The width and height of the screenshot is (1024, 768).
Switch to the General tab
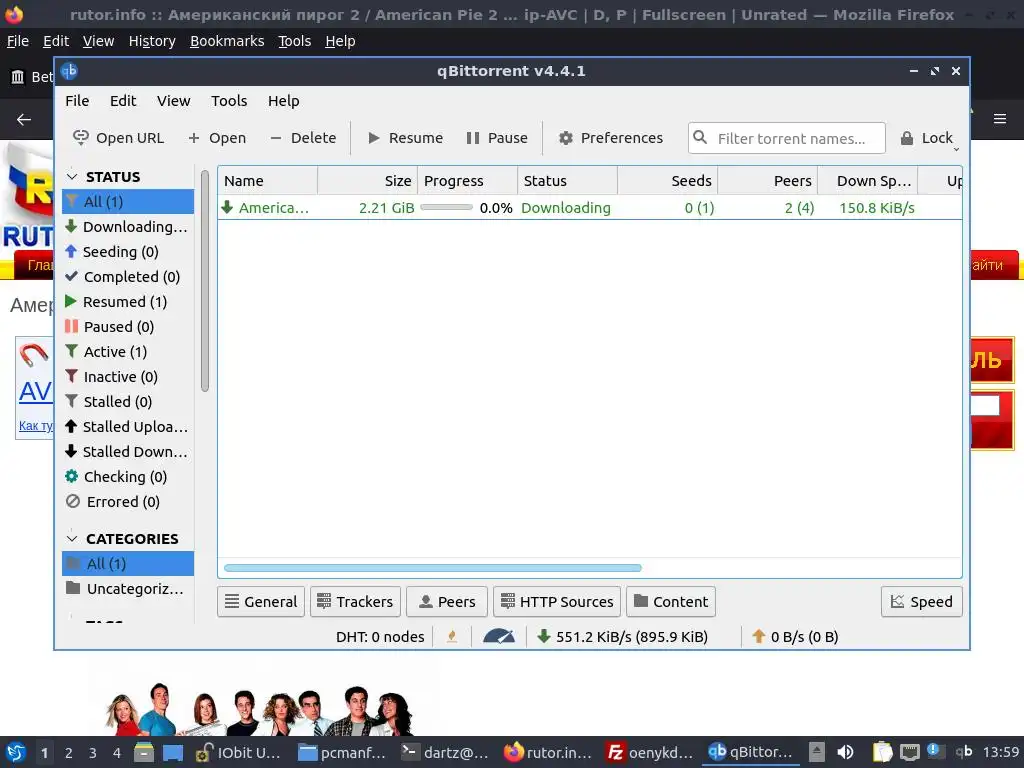pos(261,601)
